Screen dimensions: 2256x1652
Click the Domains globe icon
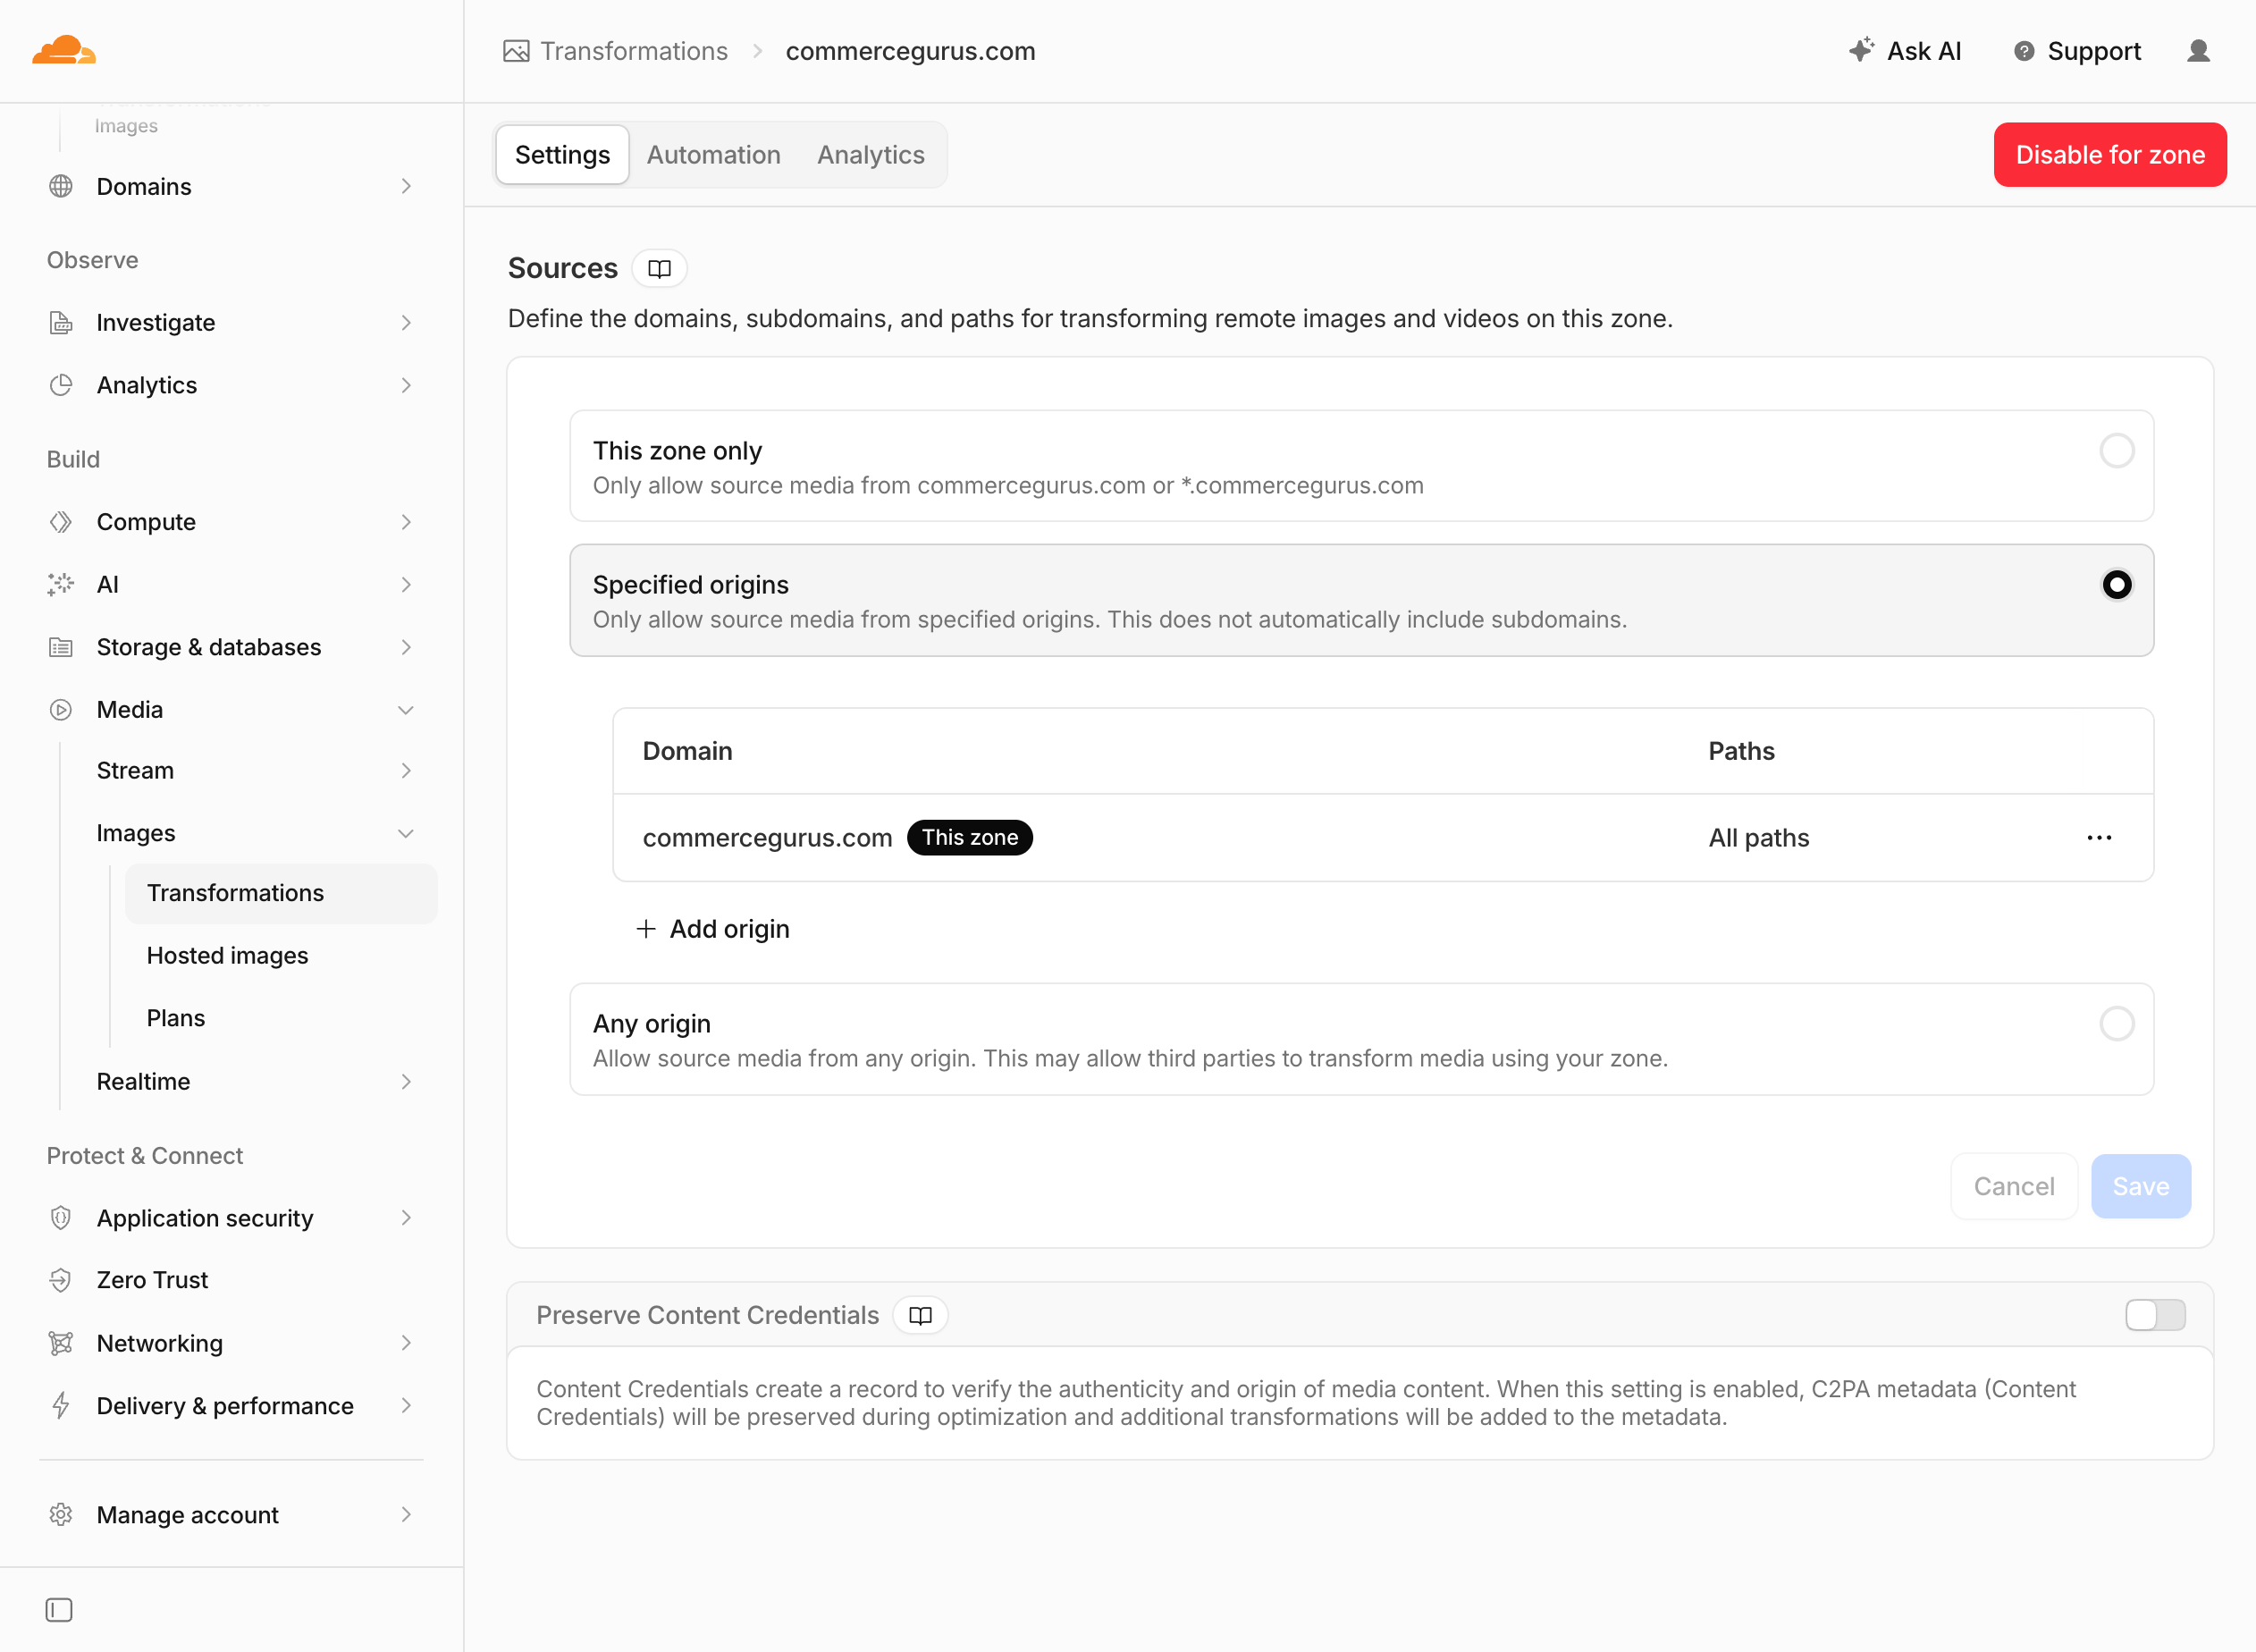pyautogui.click(x=61, y=186)
